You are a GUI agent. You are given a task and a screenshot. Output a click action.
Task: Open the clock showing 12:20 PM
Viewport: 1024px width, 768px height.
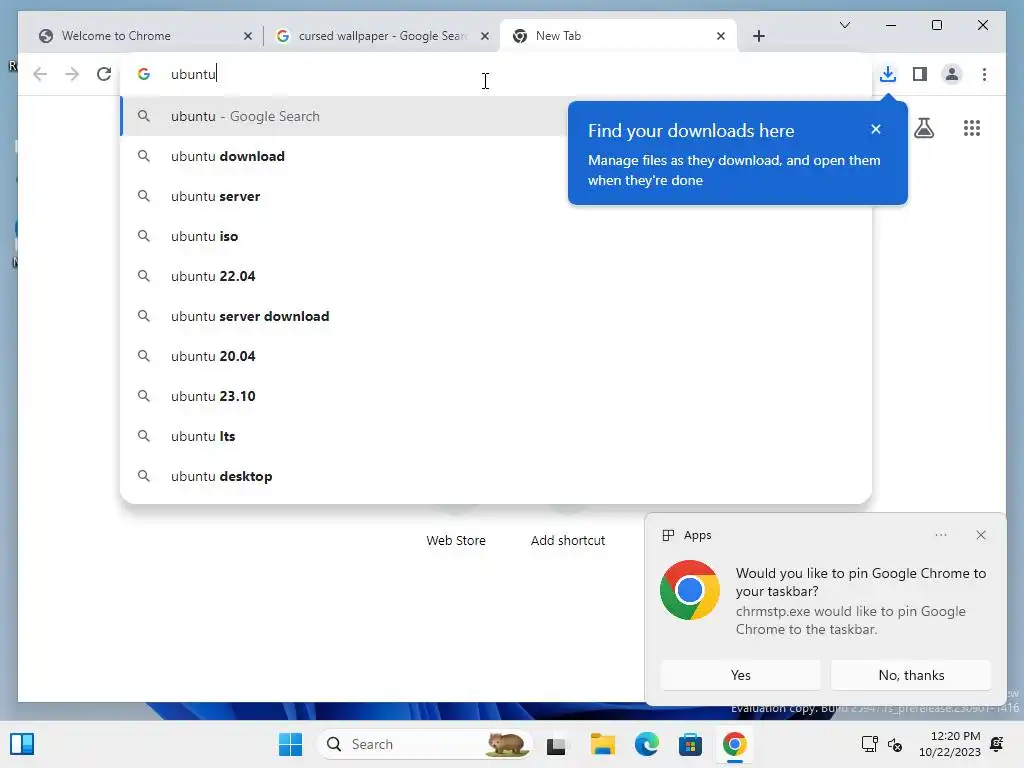(950, 744)
